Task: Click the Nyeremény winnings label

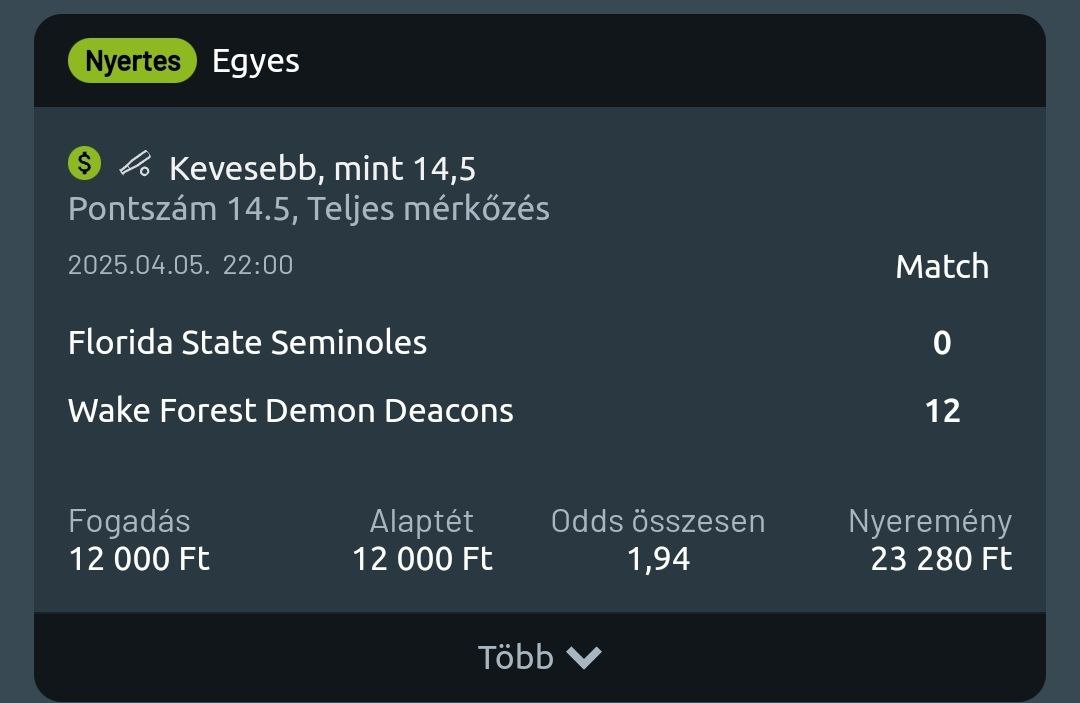Action: (930, 521)
